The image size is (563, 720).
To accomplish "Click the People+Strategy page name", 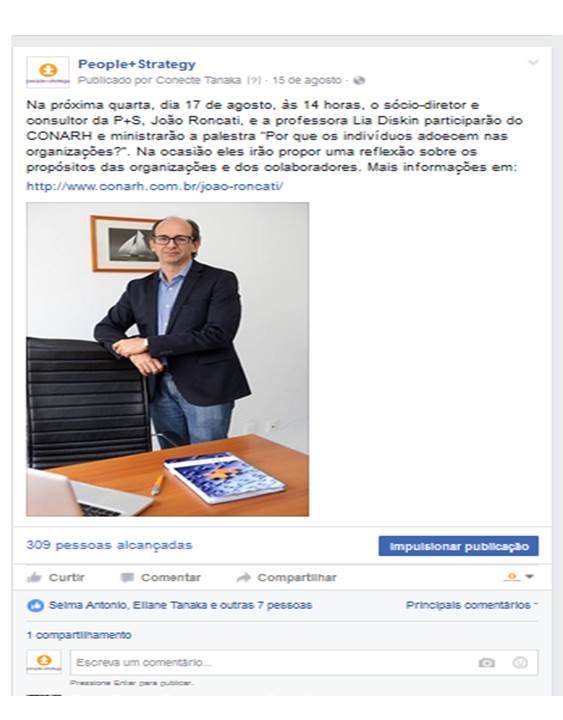I will click(x=137, y=64).
